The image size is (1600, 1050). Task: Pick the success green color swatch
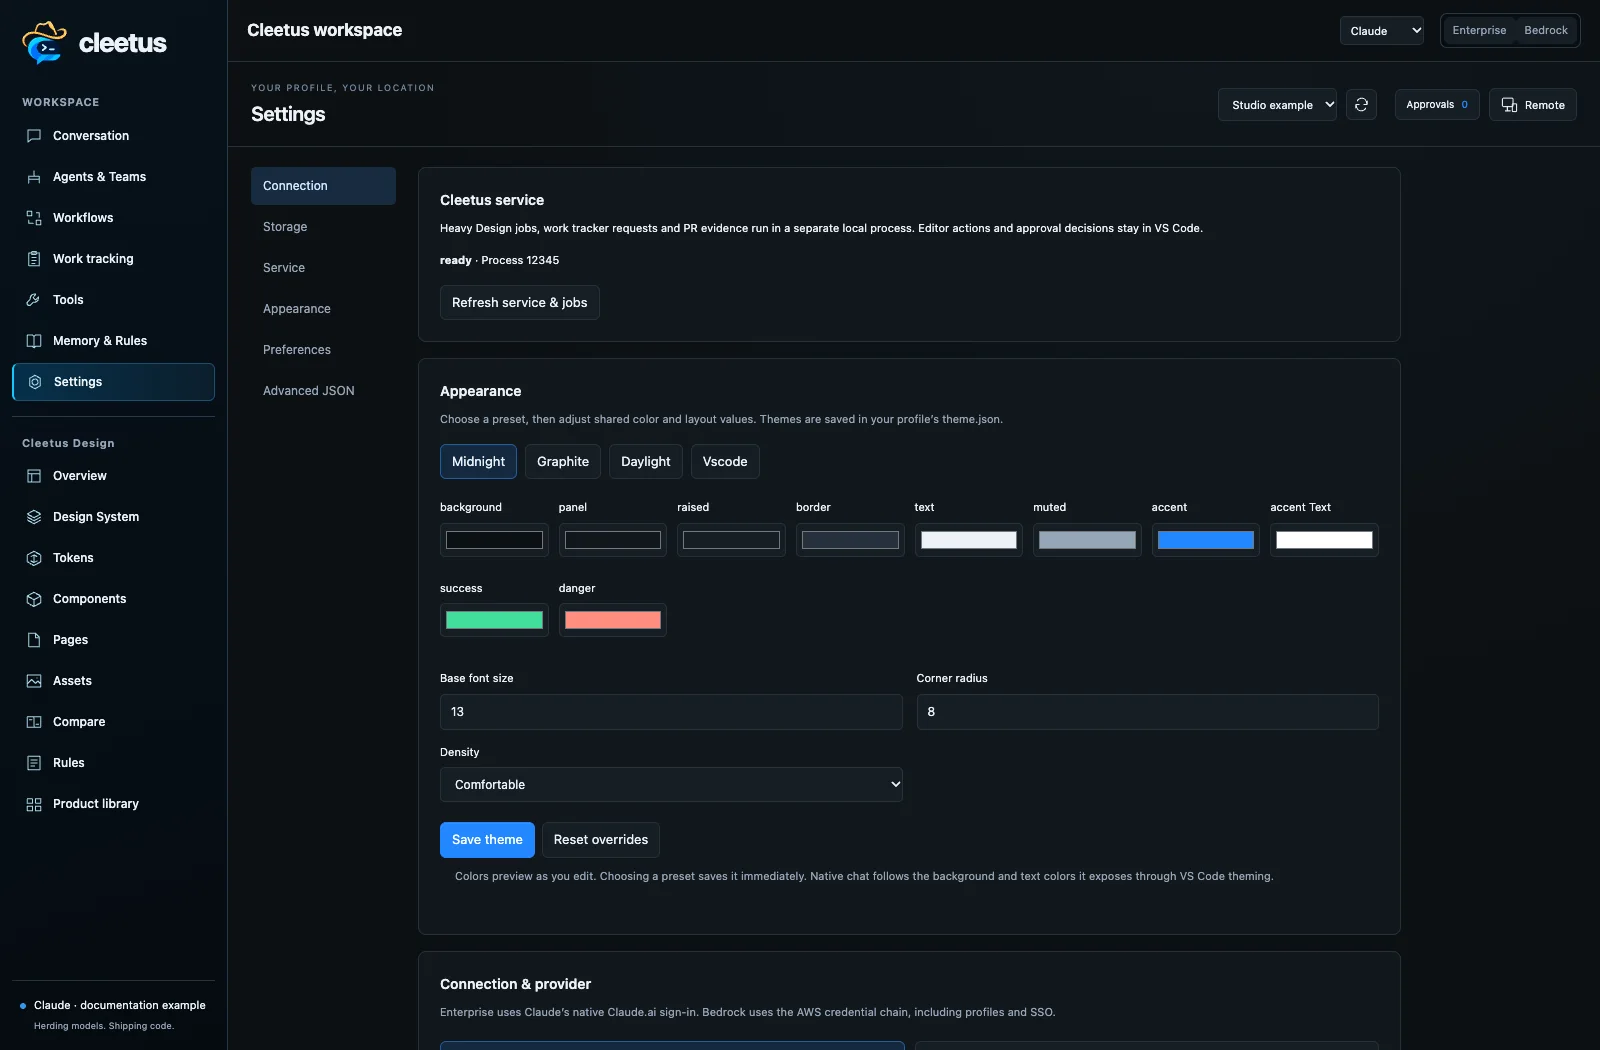coord(494,620)
